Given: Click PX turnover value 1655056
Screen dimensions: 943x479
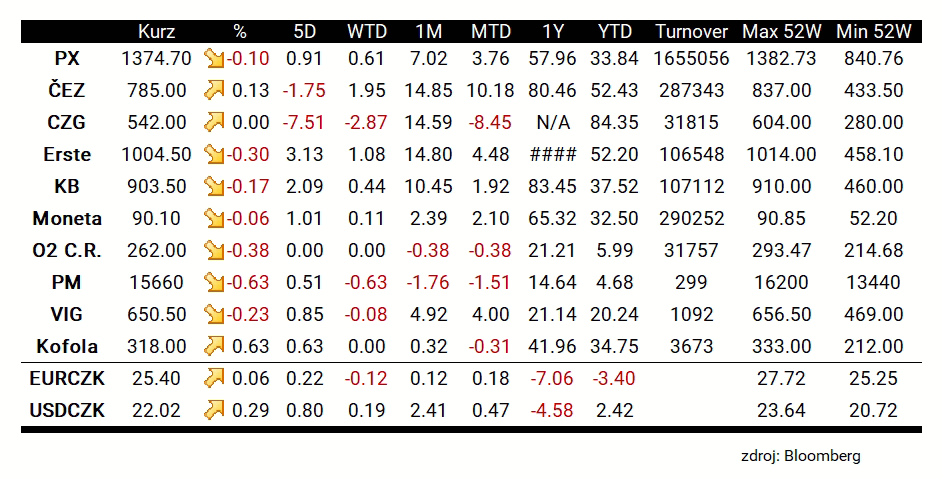Looking at the screenshot, I should (692, 58).
